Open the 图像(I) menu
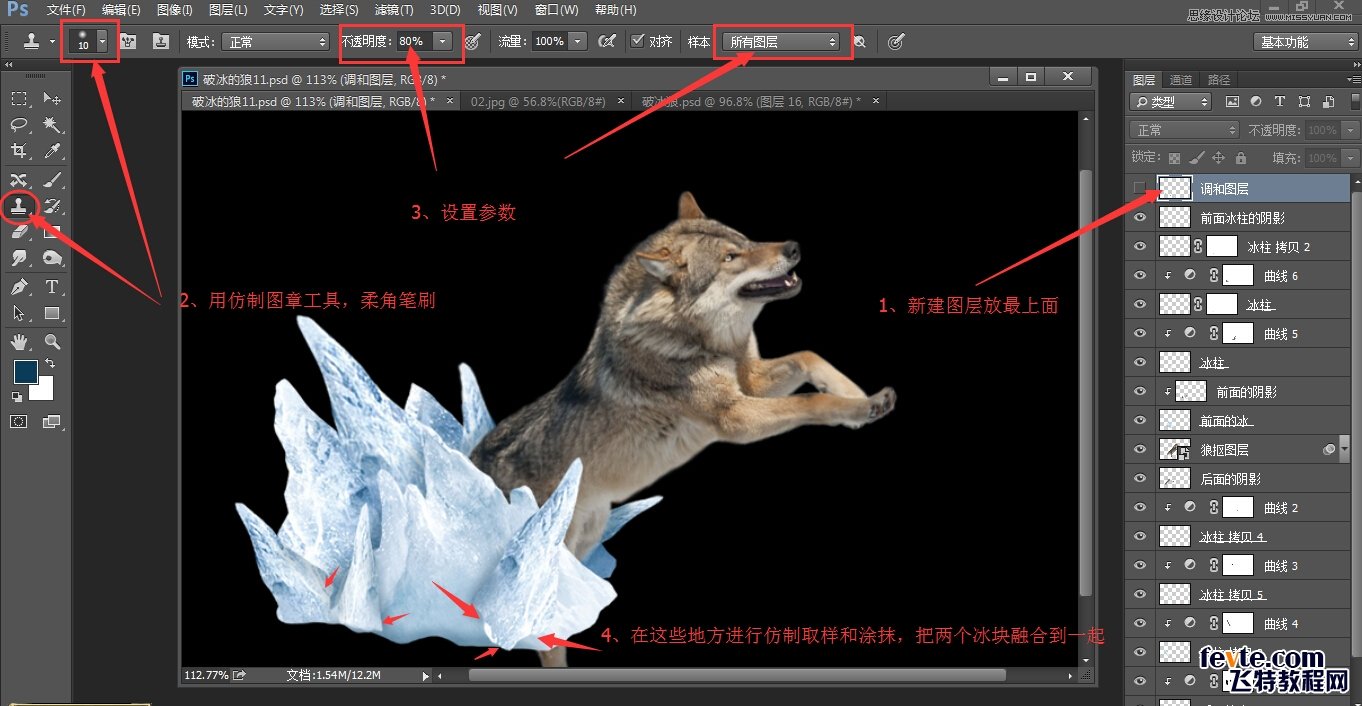This screenshot has height=706, width=1362. point(174,10)
